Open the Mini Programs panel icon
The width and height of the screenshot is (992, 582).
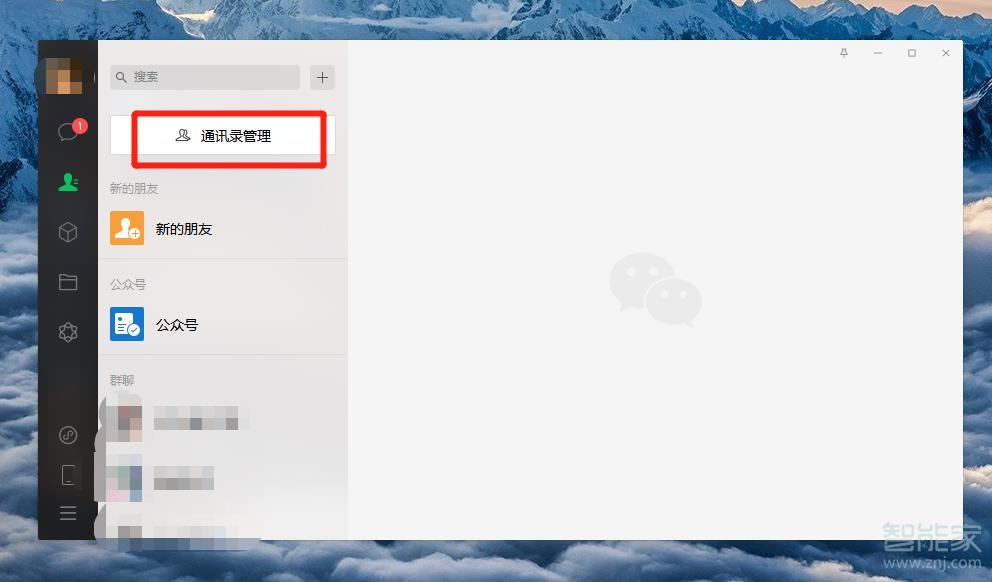pyautogui.click(x=68, y=435)
